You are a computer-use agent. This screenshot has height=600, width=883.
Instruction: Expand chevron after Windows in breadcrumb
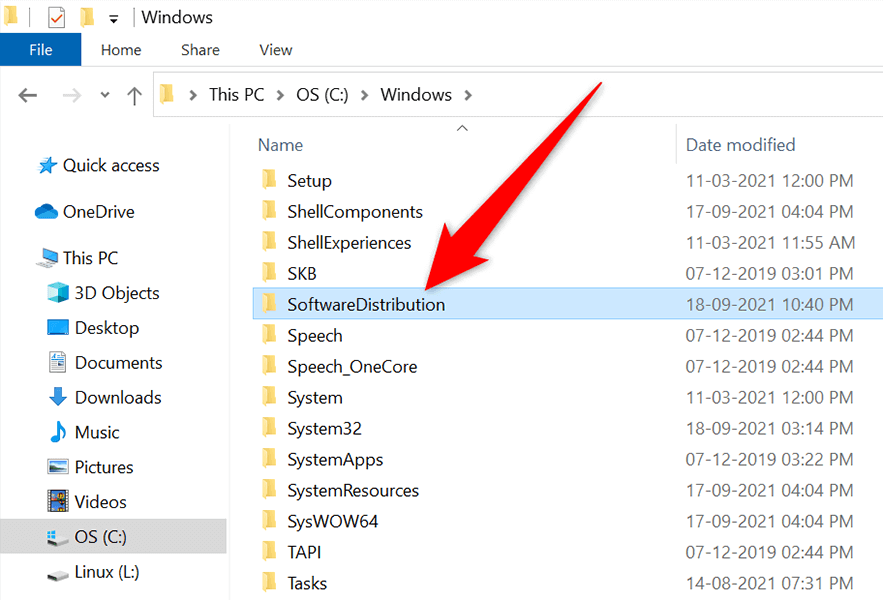point(468,95)
